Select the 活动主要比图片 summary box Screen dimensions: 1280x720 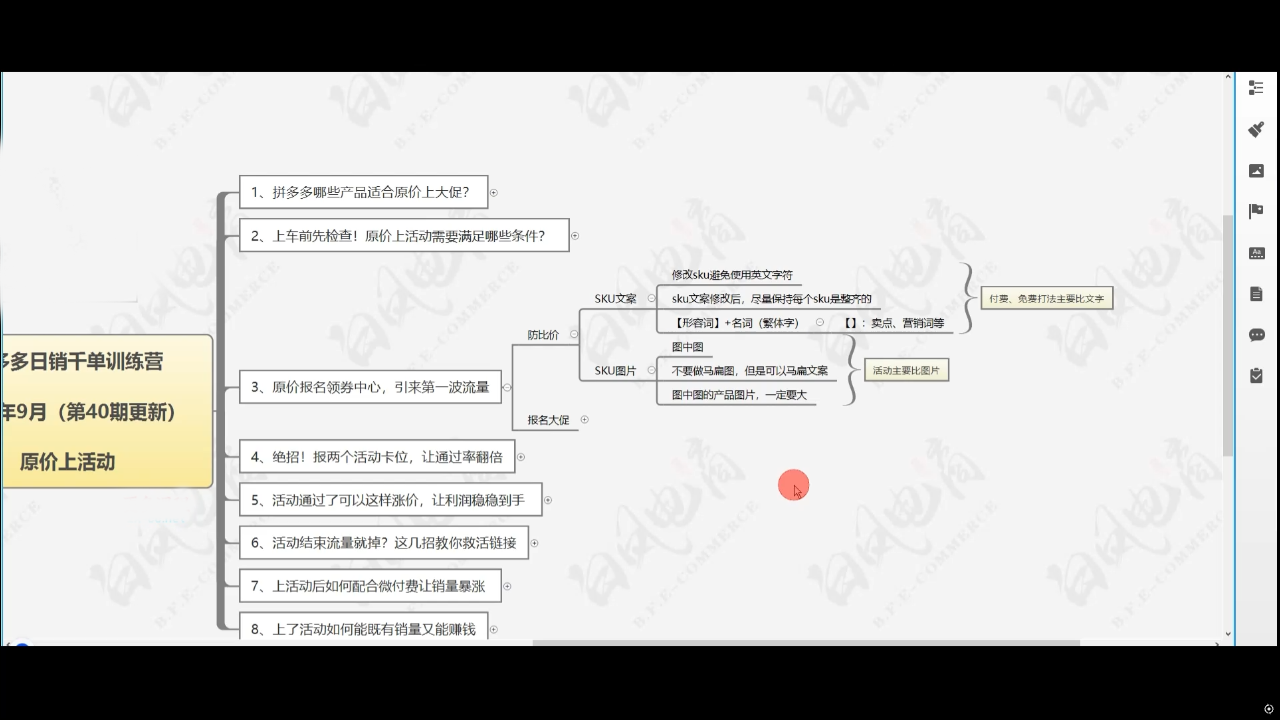(905, 371)
